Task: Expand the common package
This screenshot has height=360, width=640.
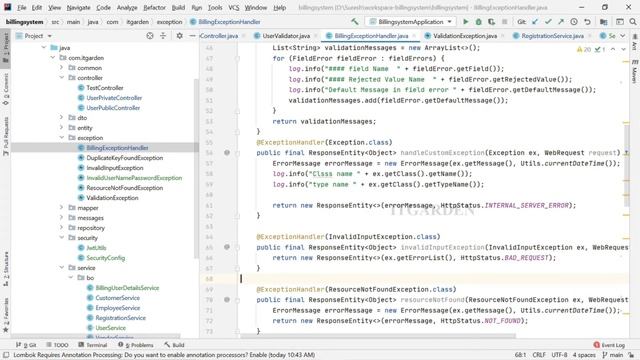Action: click(62, 68)
